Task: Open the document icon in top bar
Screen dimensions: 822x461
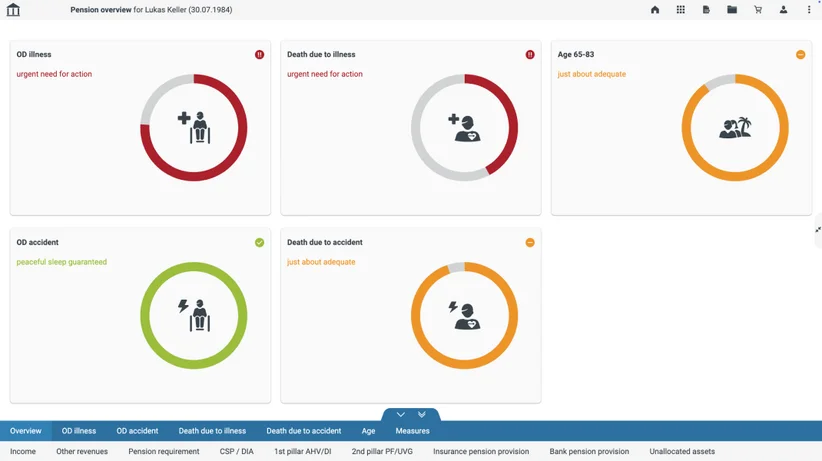Action: click(x=706, y=9)
